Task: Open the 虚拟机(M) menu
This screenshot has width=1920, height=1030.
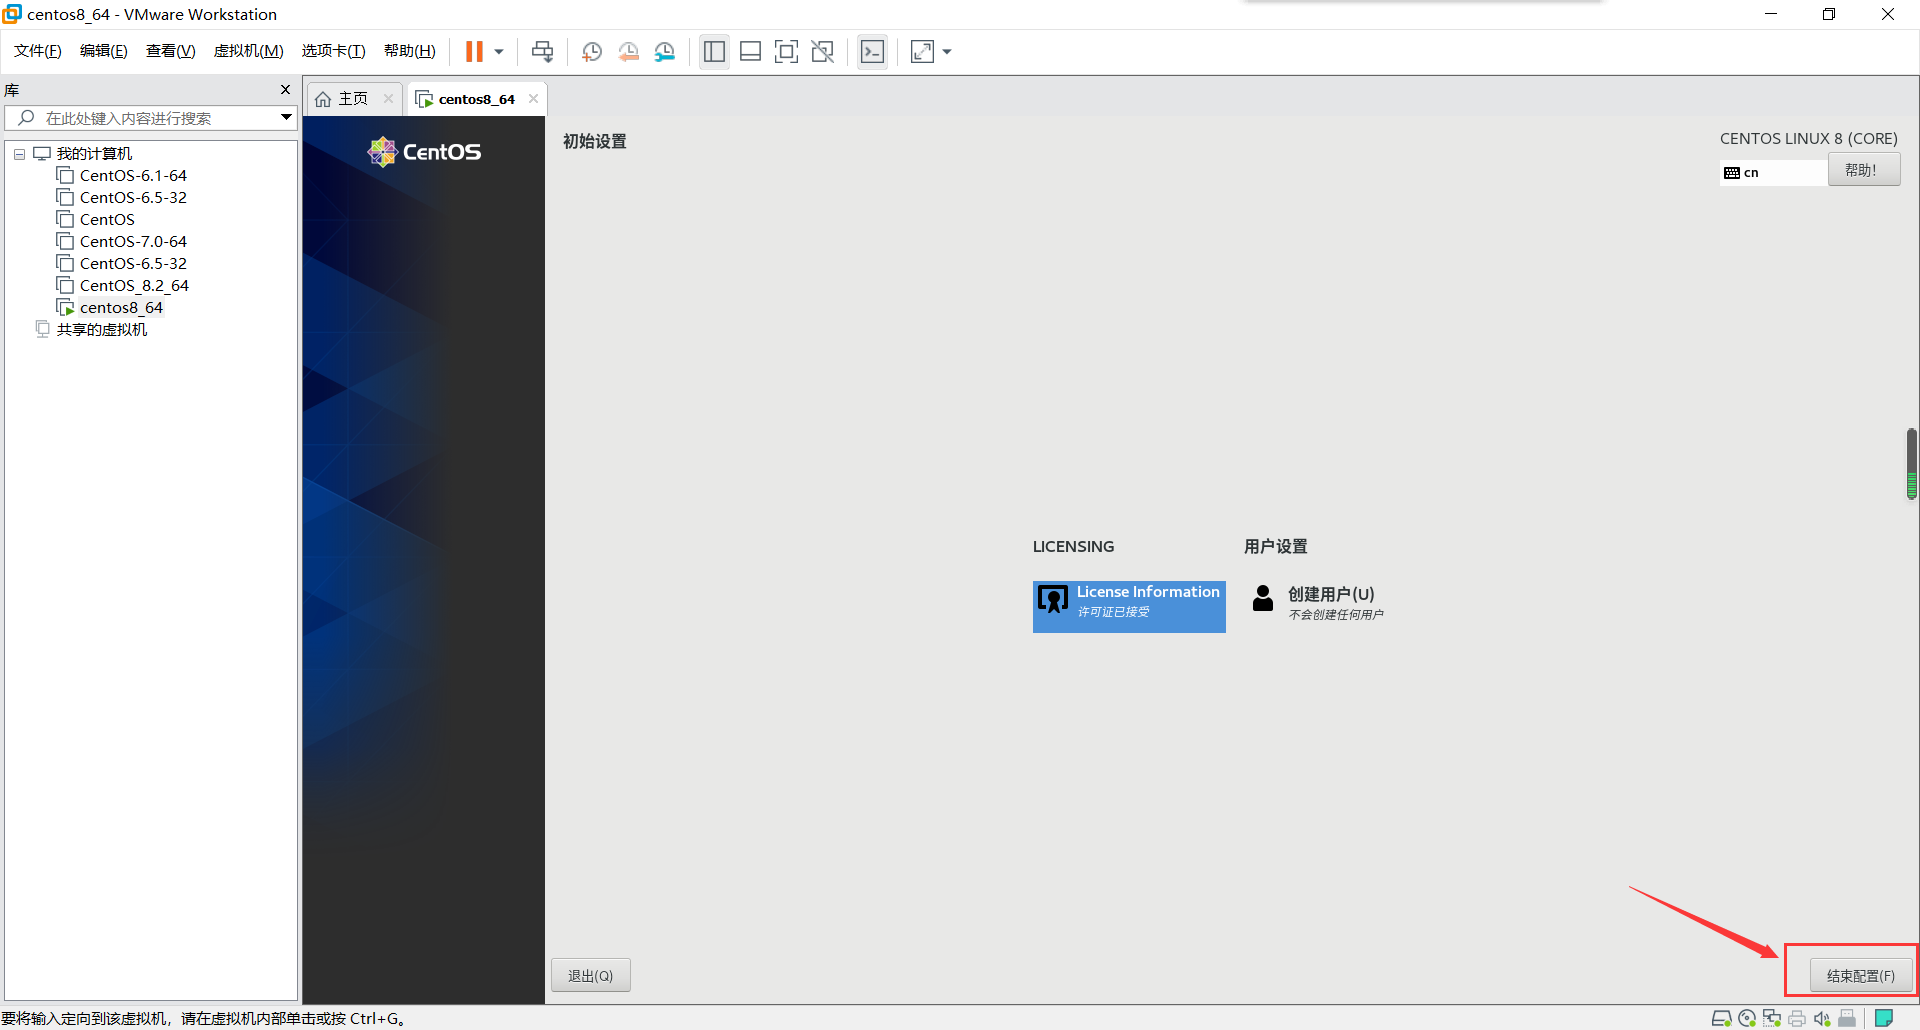Action: (248, 51)
